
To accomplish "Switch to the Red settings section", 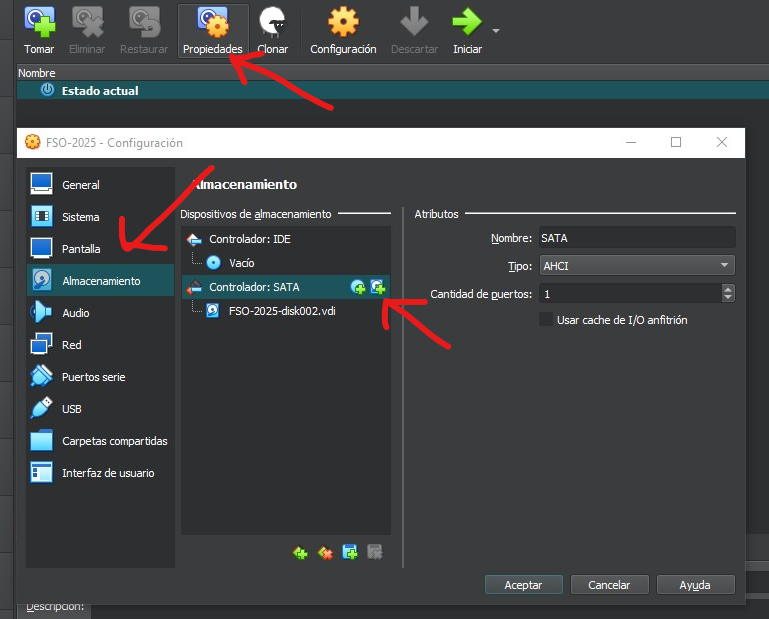I will point(71,345).
